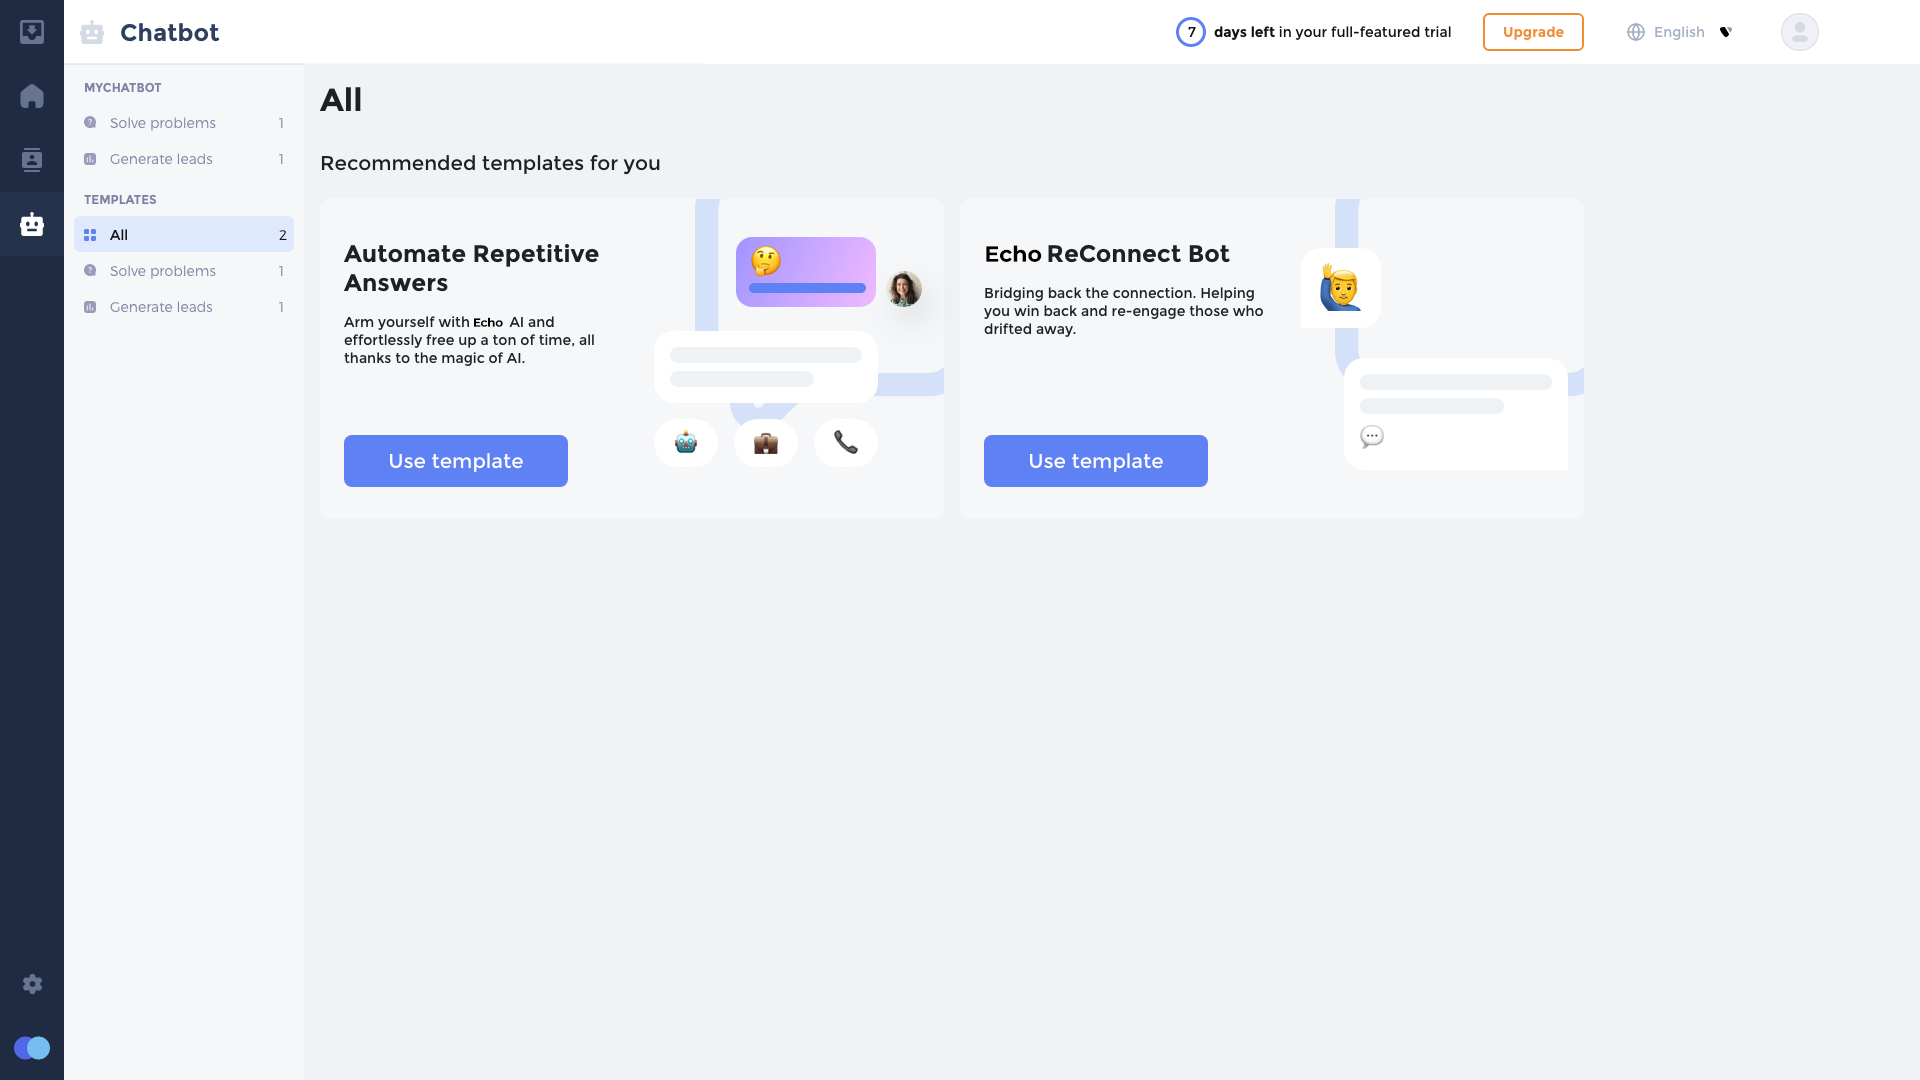Click the globe language icon

pyautogui.click(x=1636, y=32)
